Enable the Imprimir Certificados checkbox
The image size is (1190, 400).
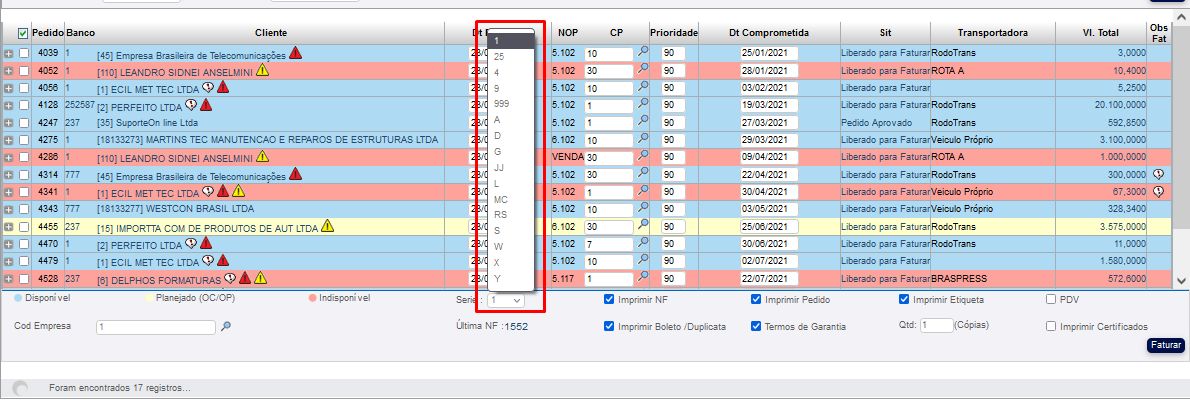[x=1051, y=326]
